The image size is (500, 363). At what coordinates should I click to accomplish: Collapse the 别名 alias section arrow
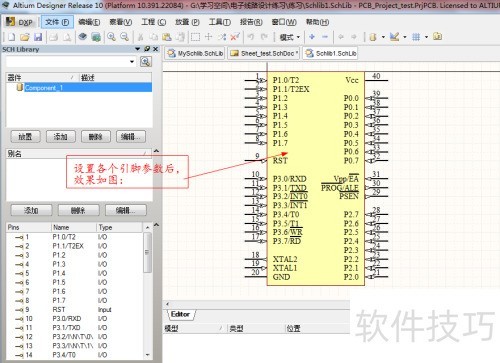(156, 151)
